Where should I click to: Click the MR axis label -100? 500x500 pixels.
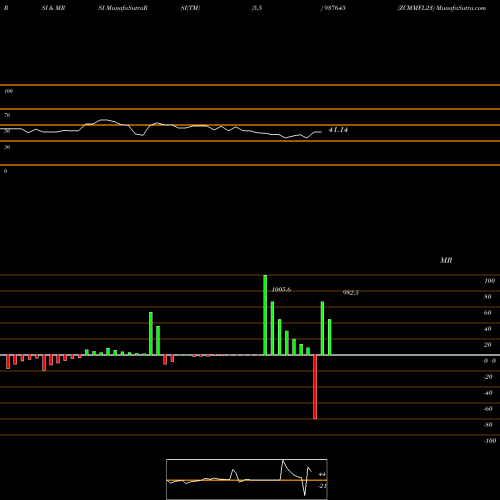click(490, 441)
